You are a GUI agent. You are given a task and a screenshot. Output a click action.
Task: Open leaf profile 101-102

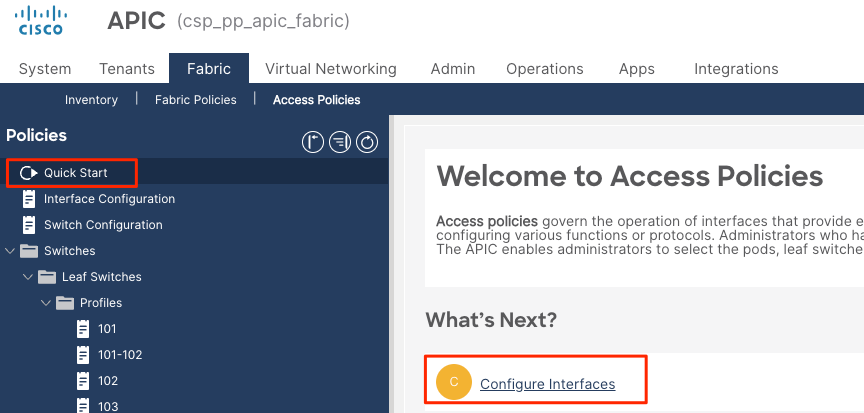[120, 355]
